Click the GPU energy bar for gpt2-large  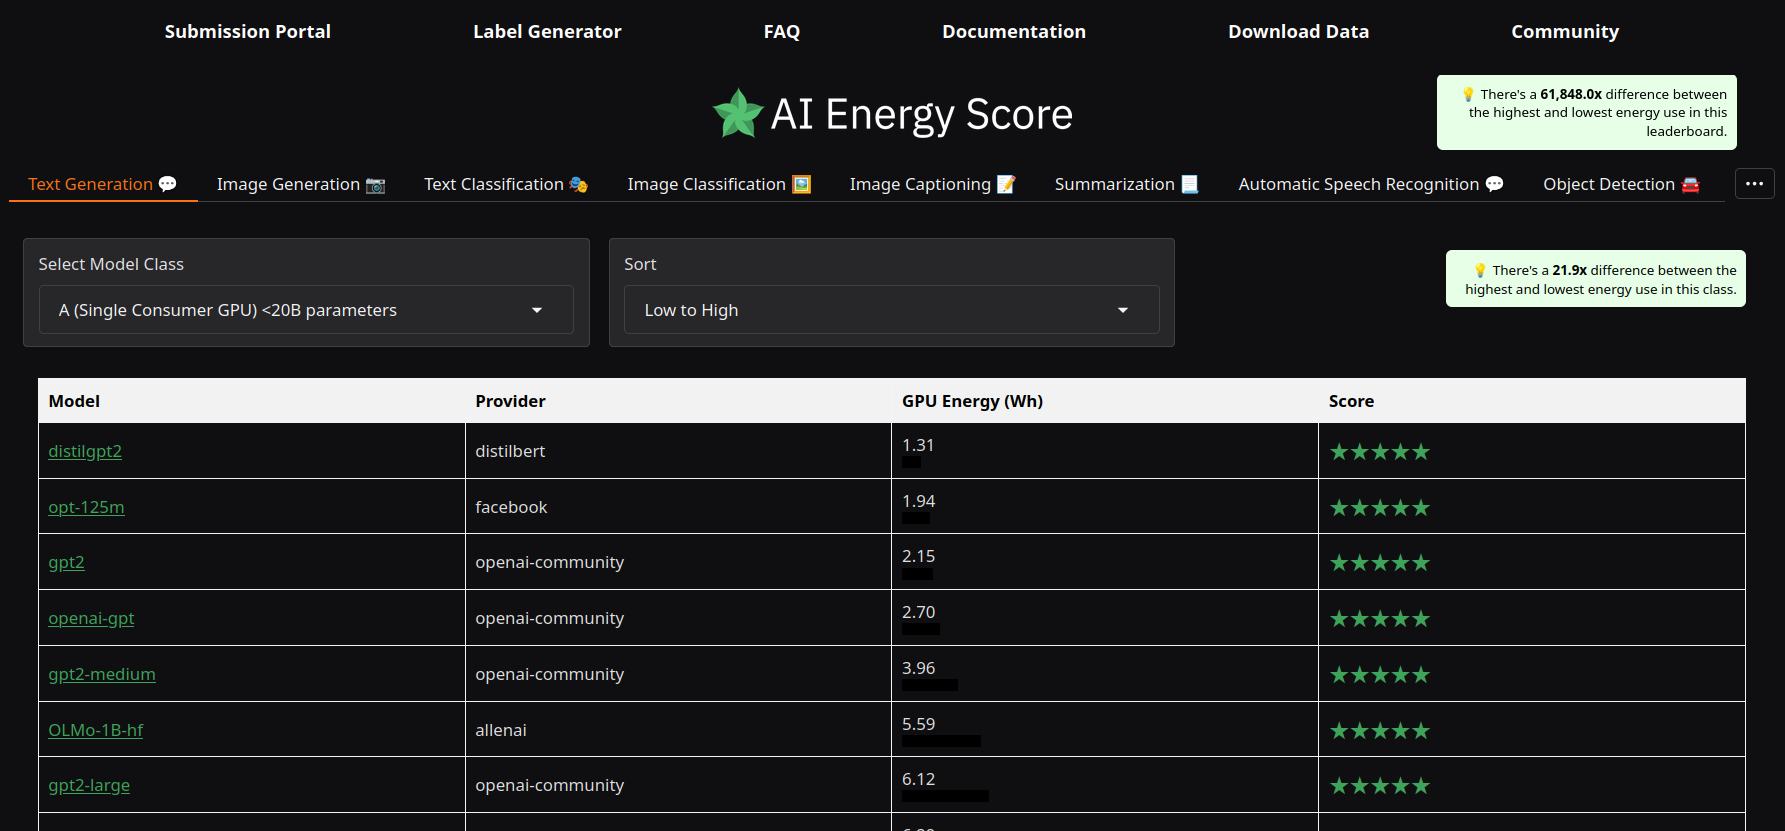pos(945,796)
